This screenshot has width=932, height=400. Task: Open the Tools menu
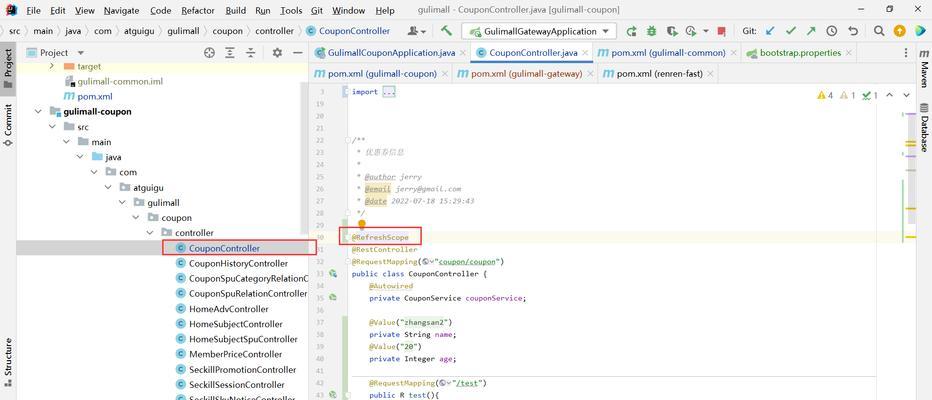(291, 10)
